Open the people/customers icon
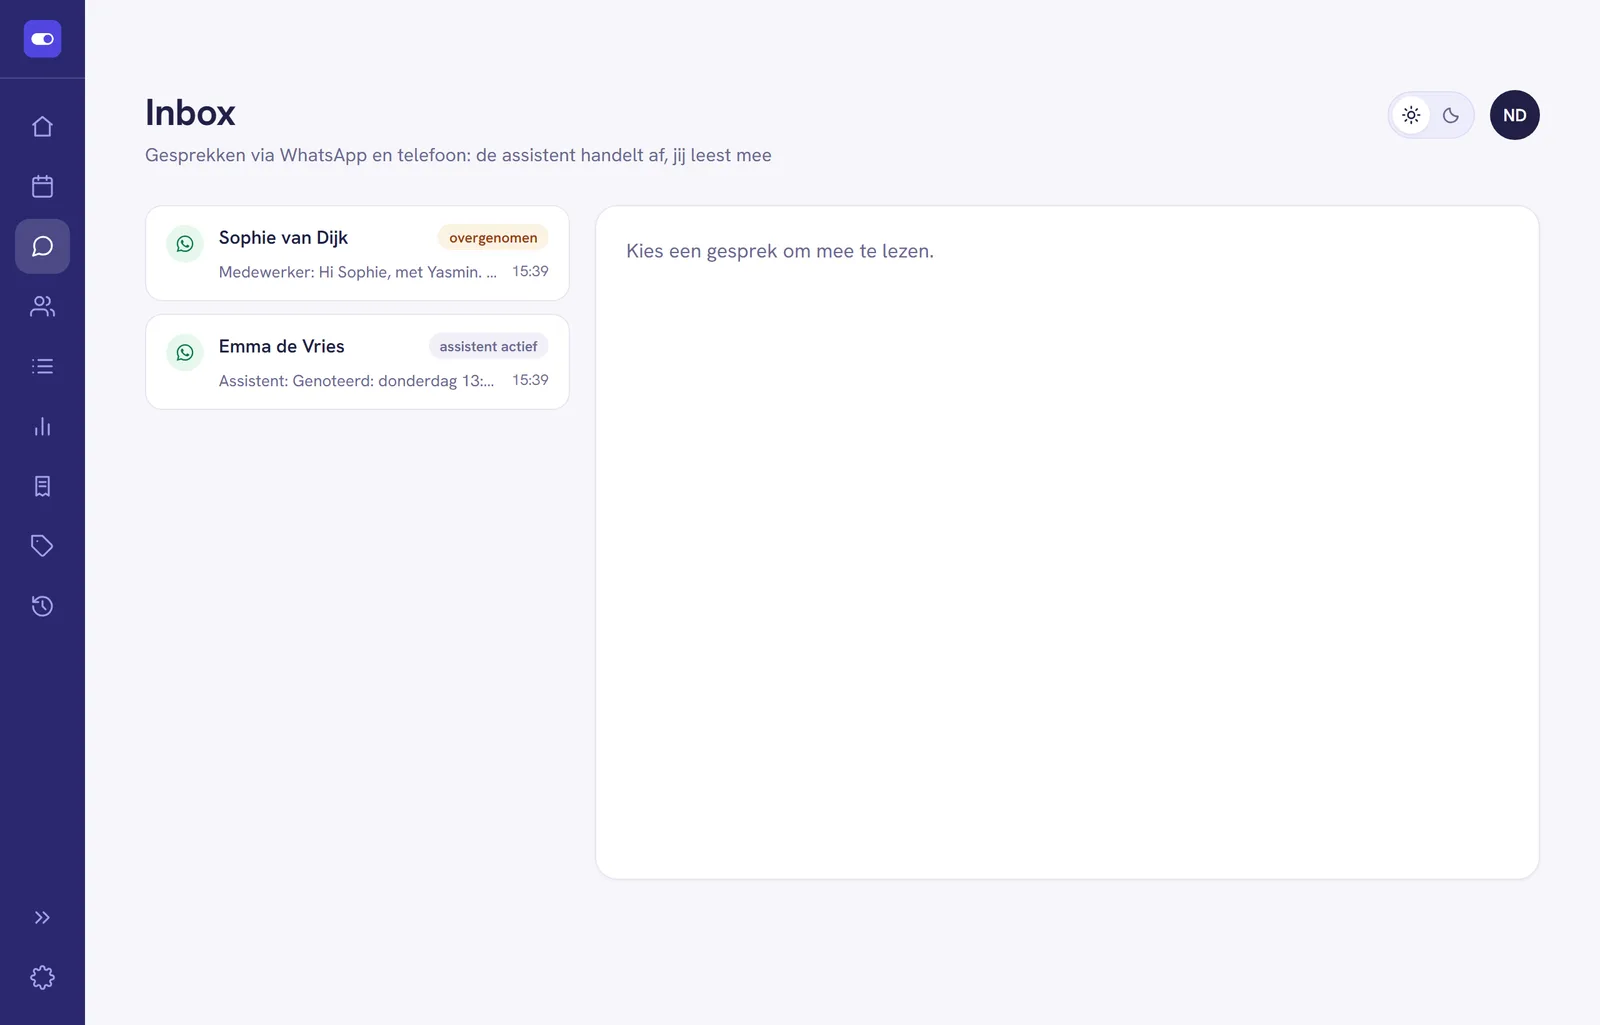Screen dimensions: 1600x1025 pos(42,306)
